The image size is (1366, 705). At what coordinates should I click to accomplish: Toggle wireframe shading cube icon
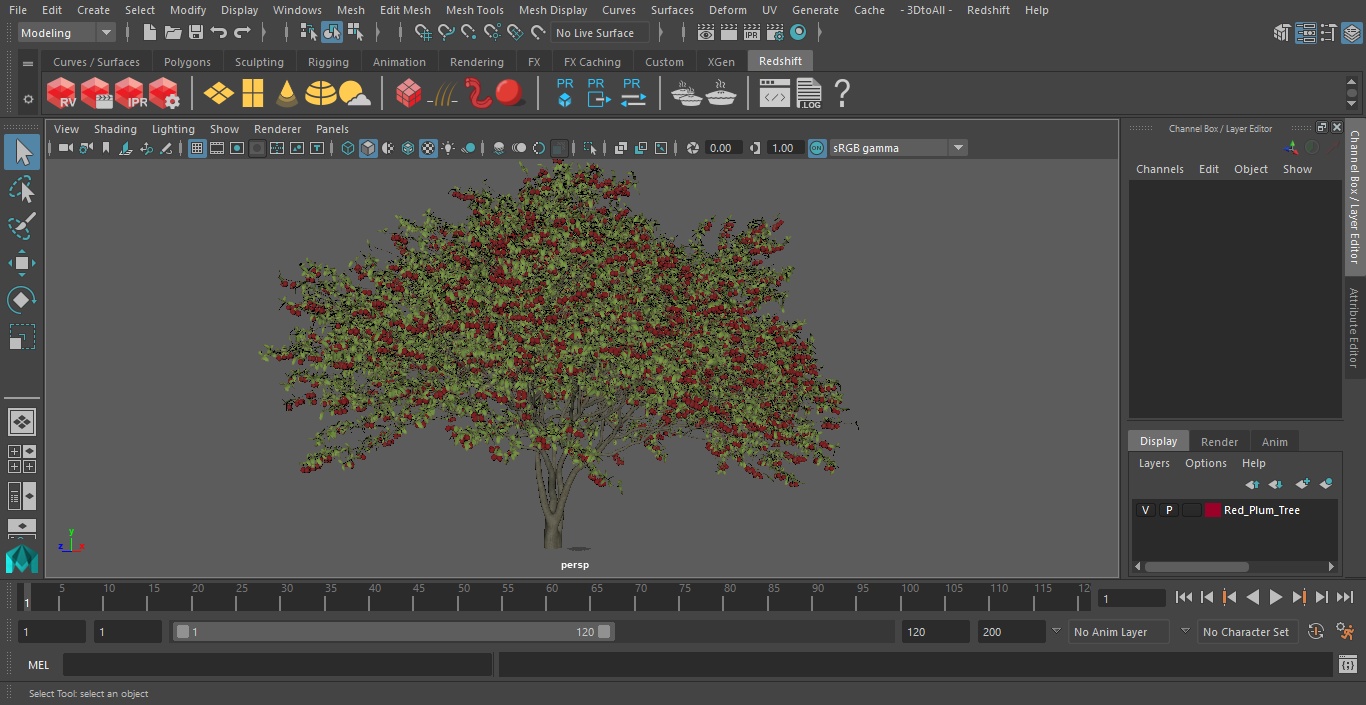click(348, 148)
